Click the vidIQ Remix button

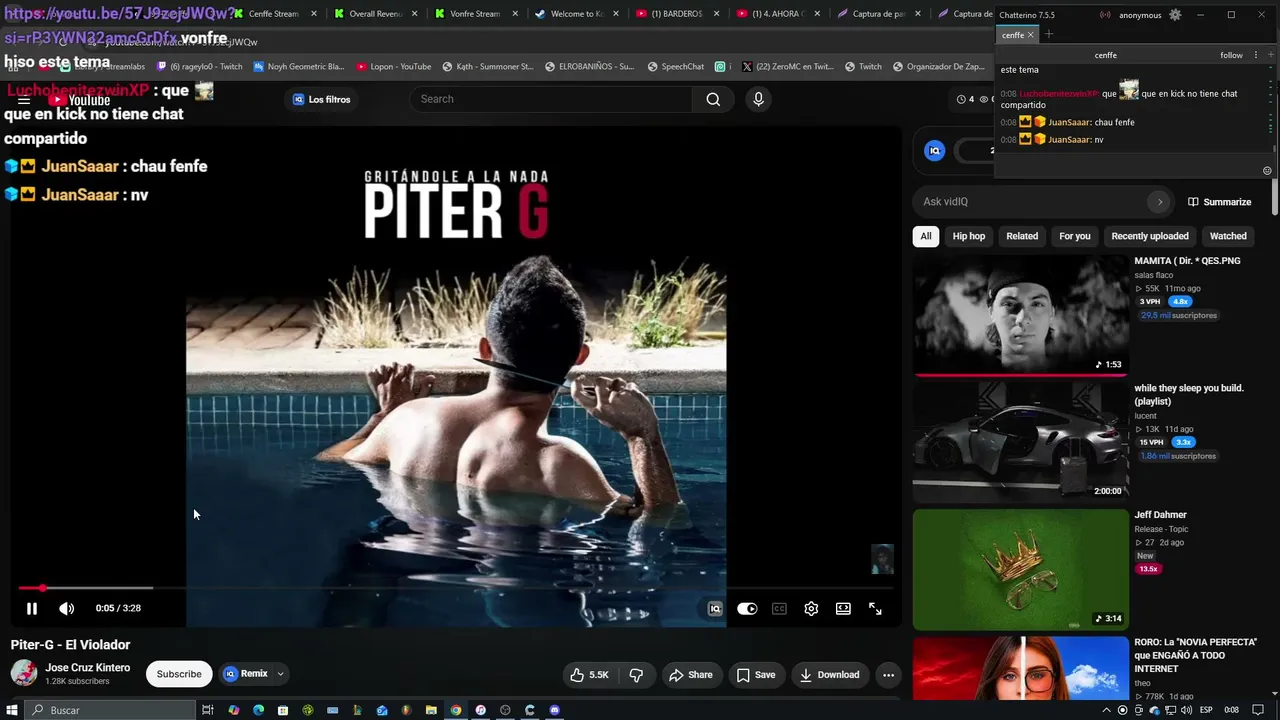coord(246,674)
